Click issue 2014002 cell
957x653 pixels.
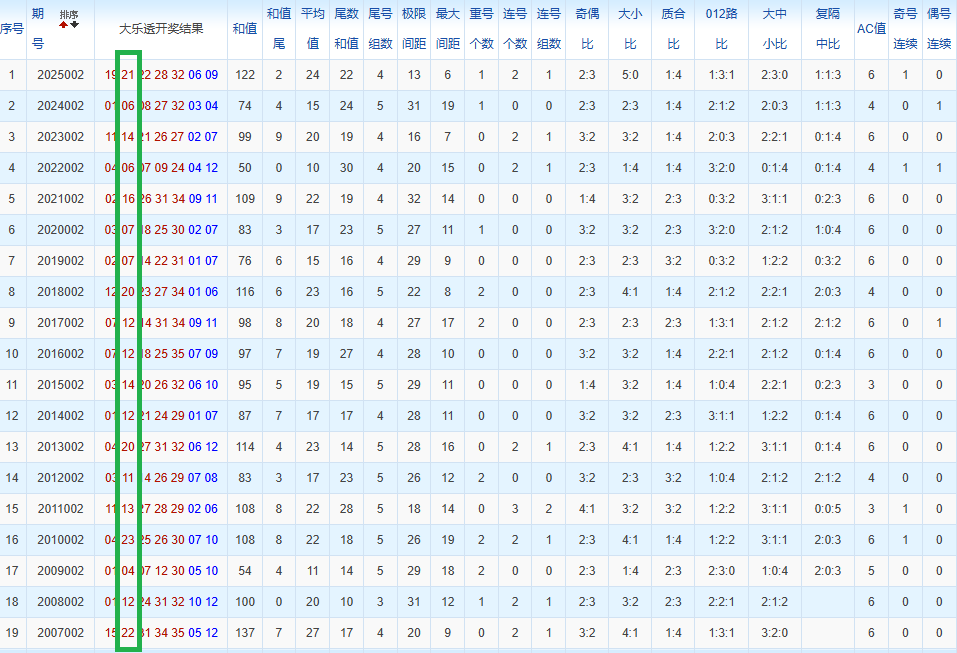tap(60, 416)
